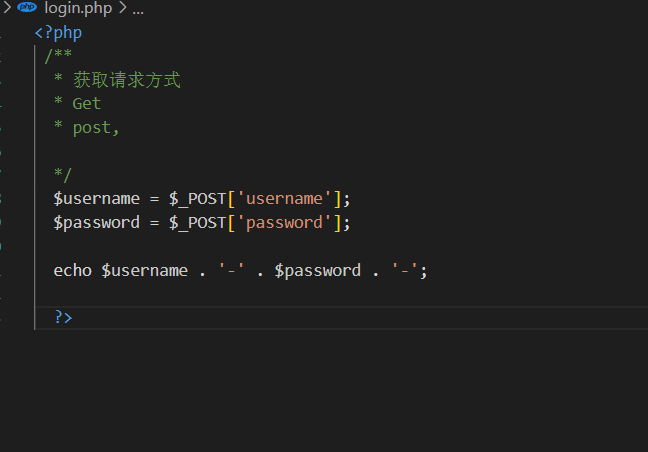Click the 'username' string in $_POST
The width and height of the screenshot is (648, 452).
(285, 198)
